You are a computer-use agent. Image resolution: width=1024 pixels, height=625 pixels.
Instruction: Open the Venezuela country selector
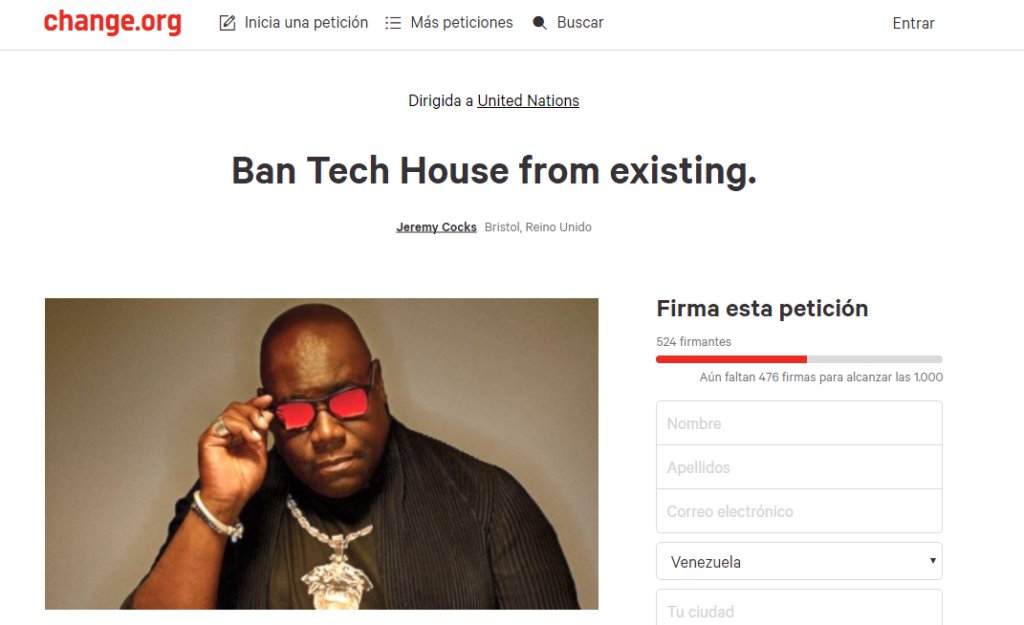[x=799, y=561]
